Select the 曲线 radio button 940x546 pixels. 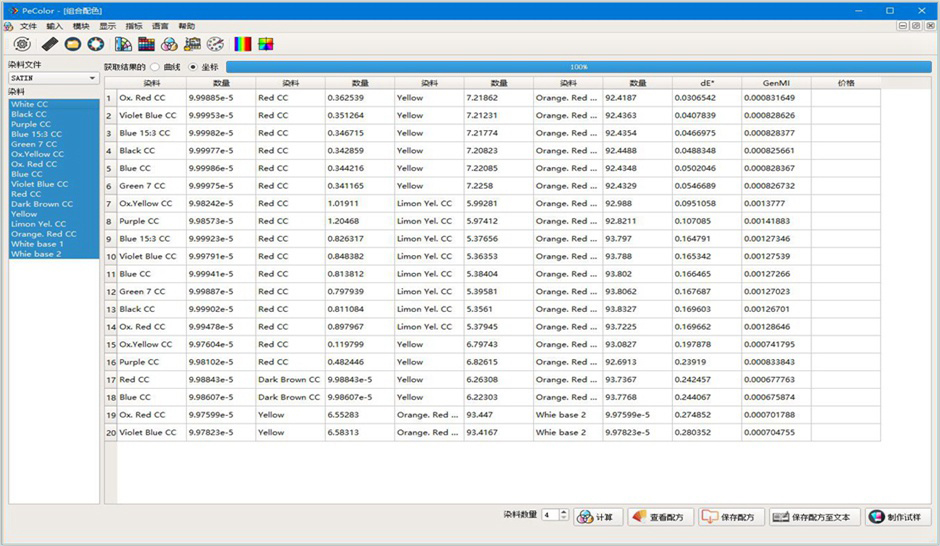pos(155,67)
